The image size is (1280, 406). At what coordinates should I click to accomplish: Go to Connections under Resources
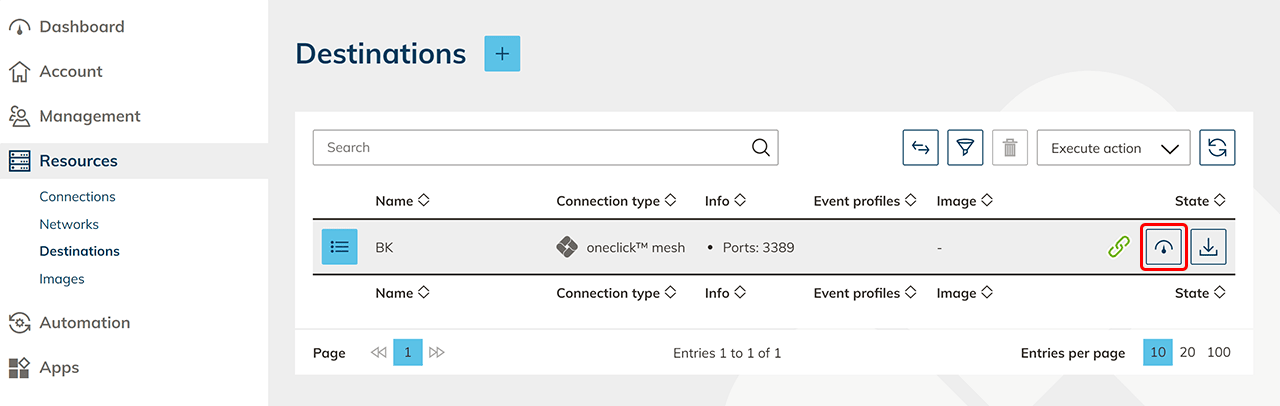(77, 197)
